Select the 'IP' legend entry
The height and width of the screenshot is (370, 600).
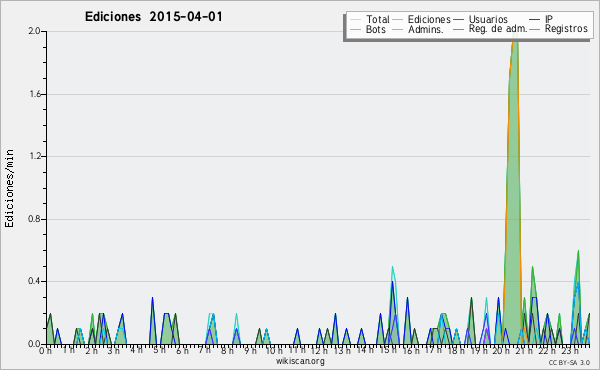[x=541, y=19]
